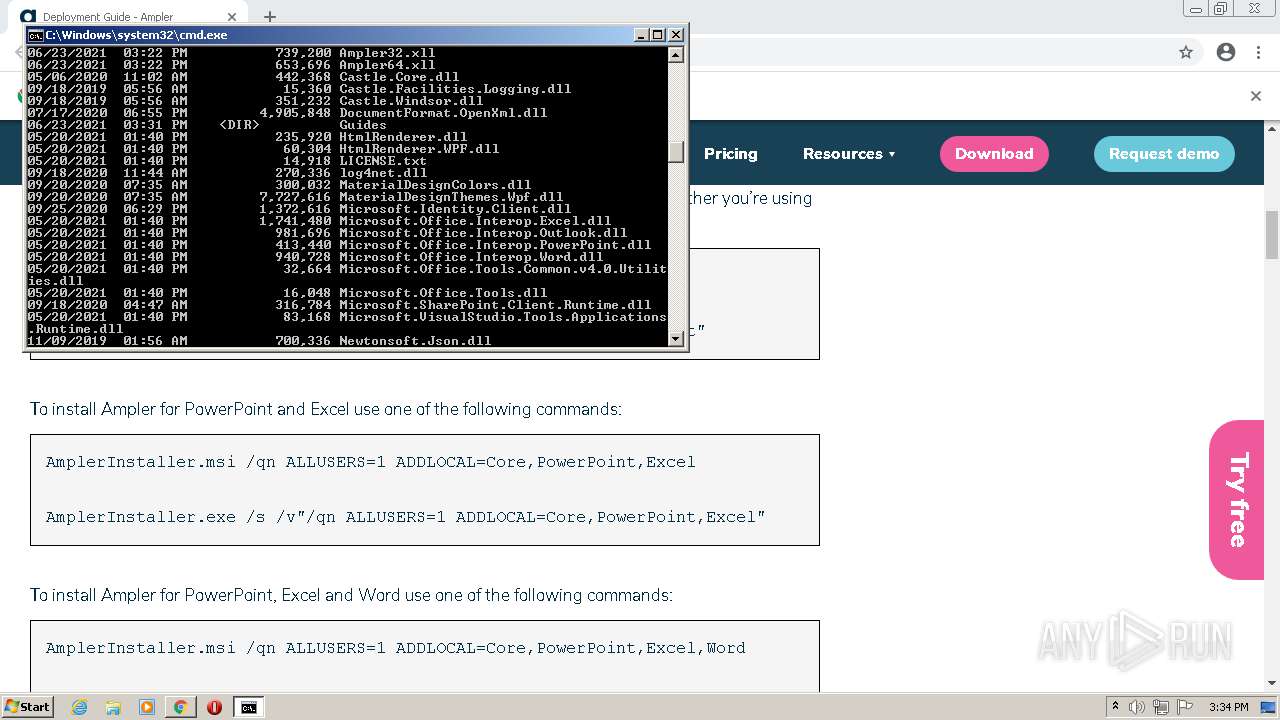Screen dimensions: 1280x720
Task: Click the cmd window scrollbar up arrow
Action: point(676,54)
